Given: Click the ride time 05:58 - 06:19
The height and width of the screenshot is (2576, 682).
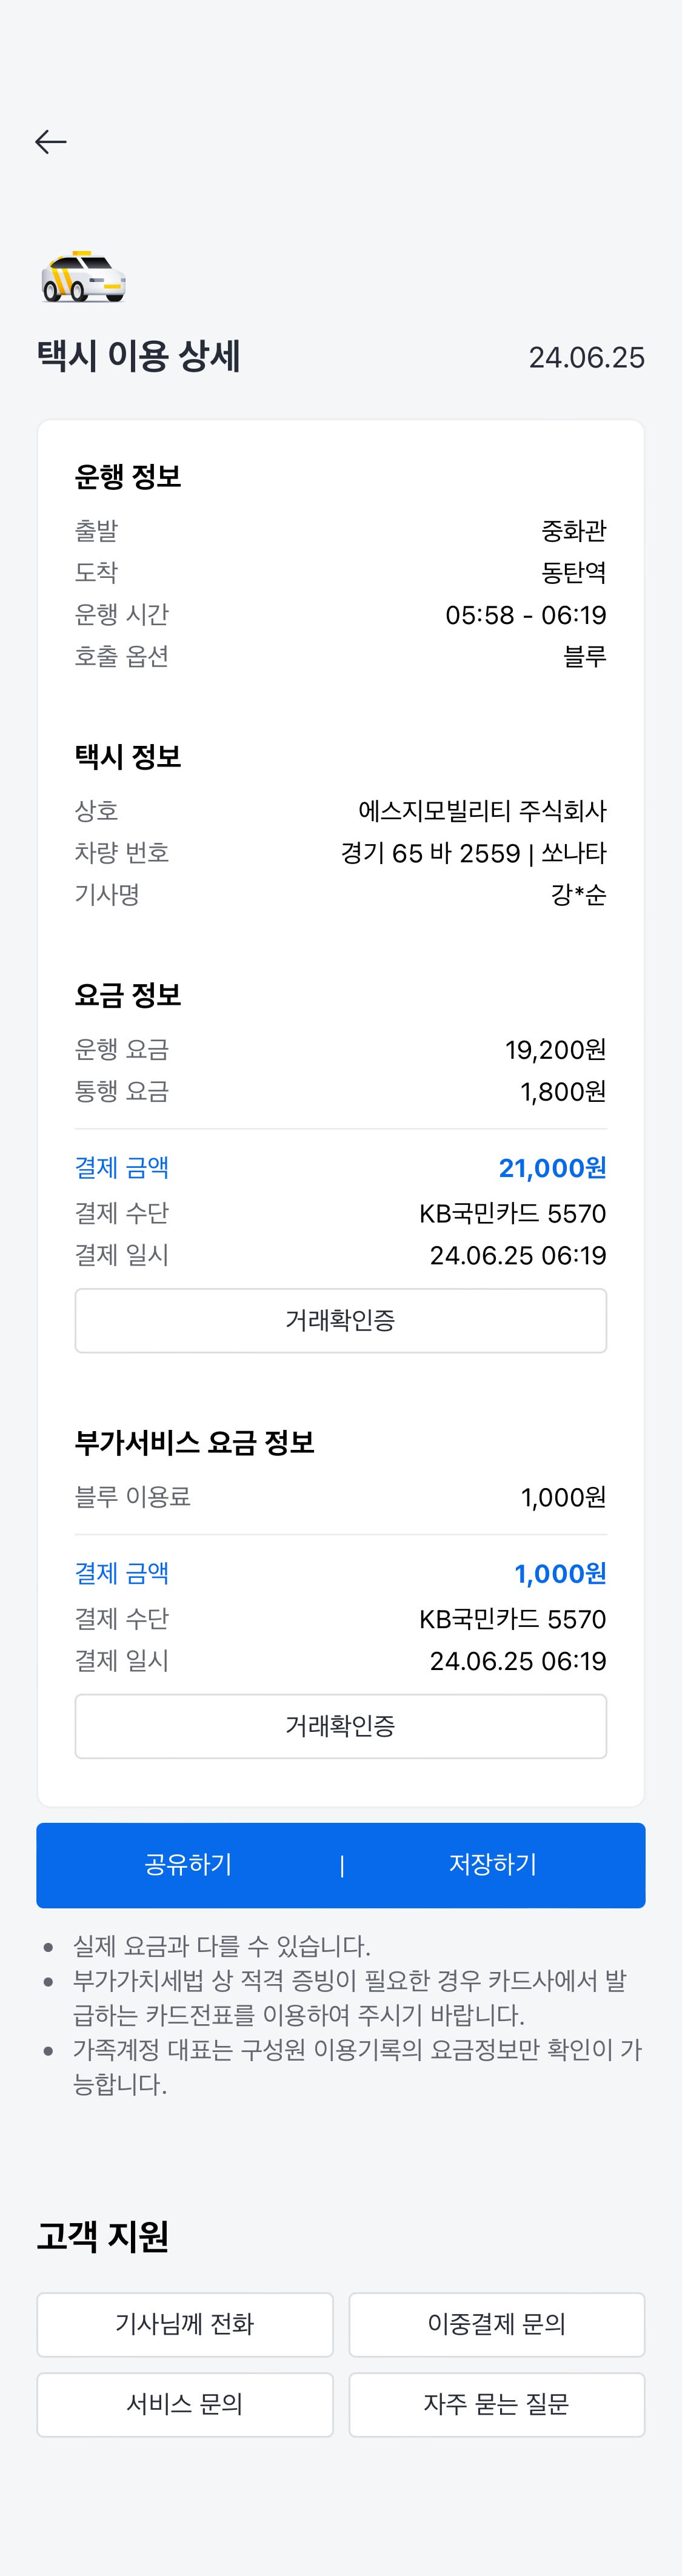Looking at the screenshot, I should coord(525,615).
